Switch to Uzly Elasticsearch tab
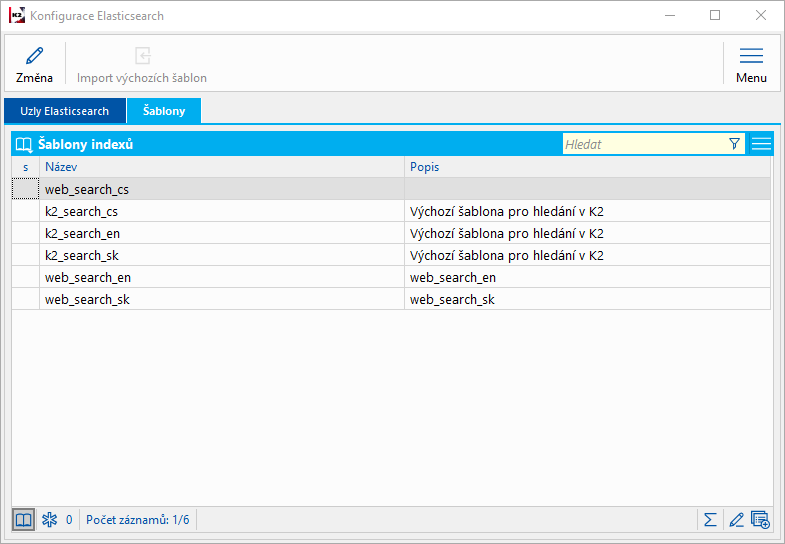The height and width of the screenshot is (544, 785). coord(65,111)
